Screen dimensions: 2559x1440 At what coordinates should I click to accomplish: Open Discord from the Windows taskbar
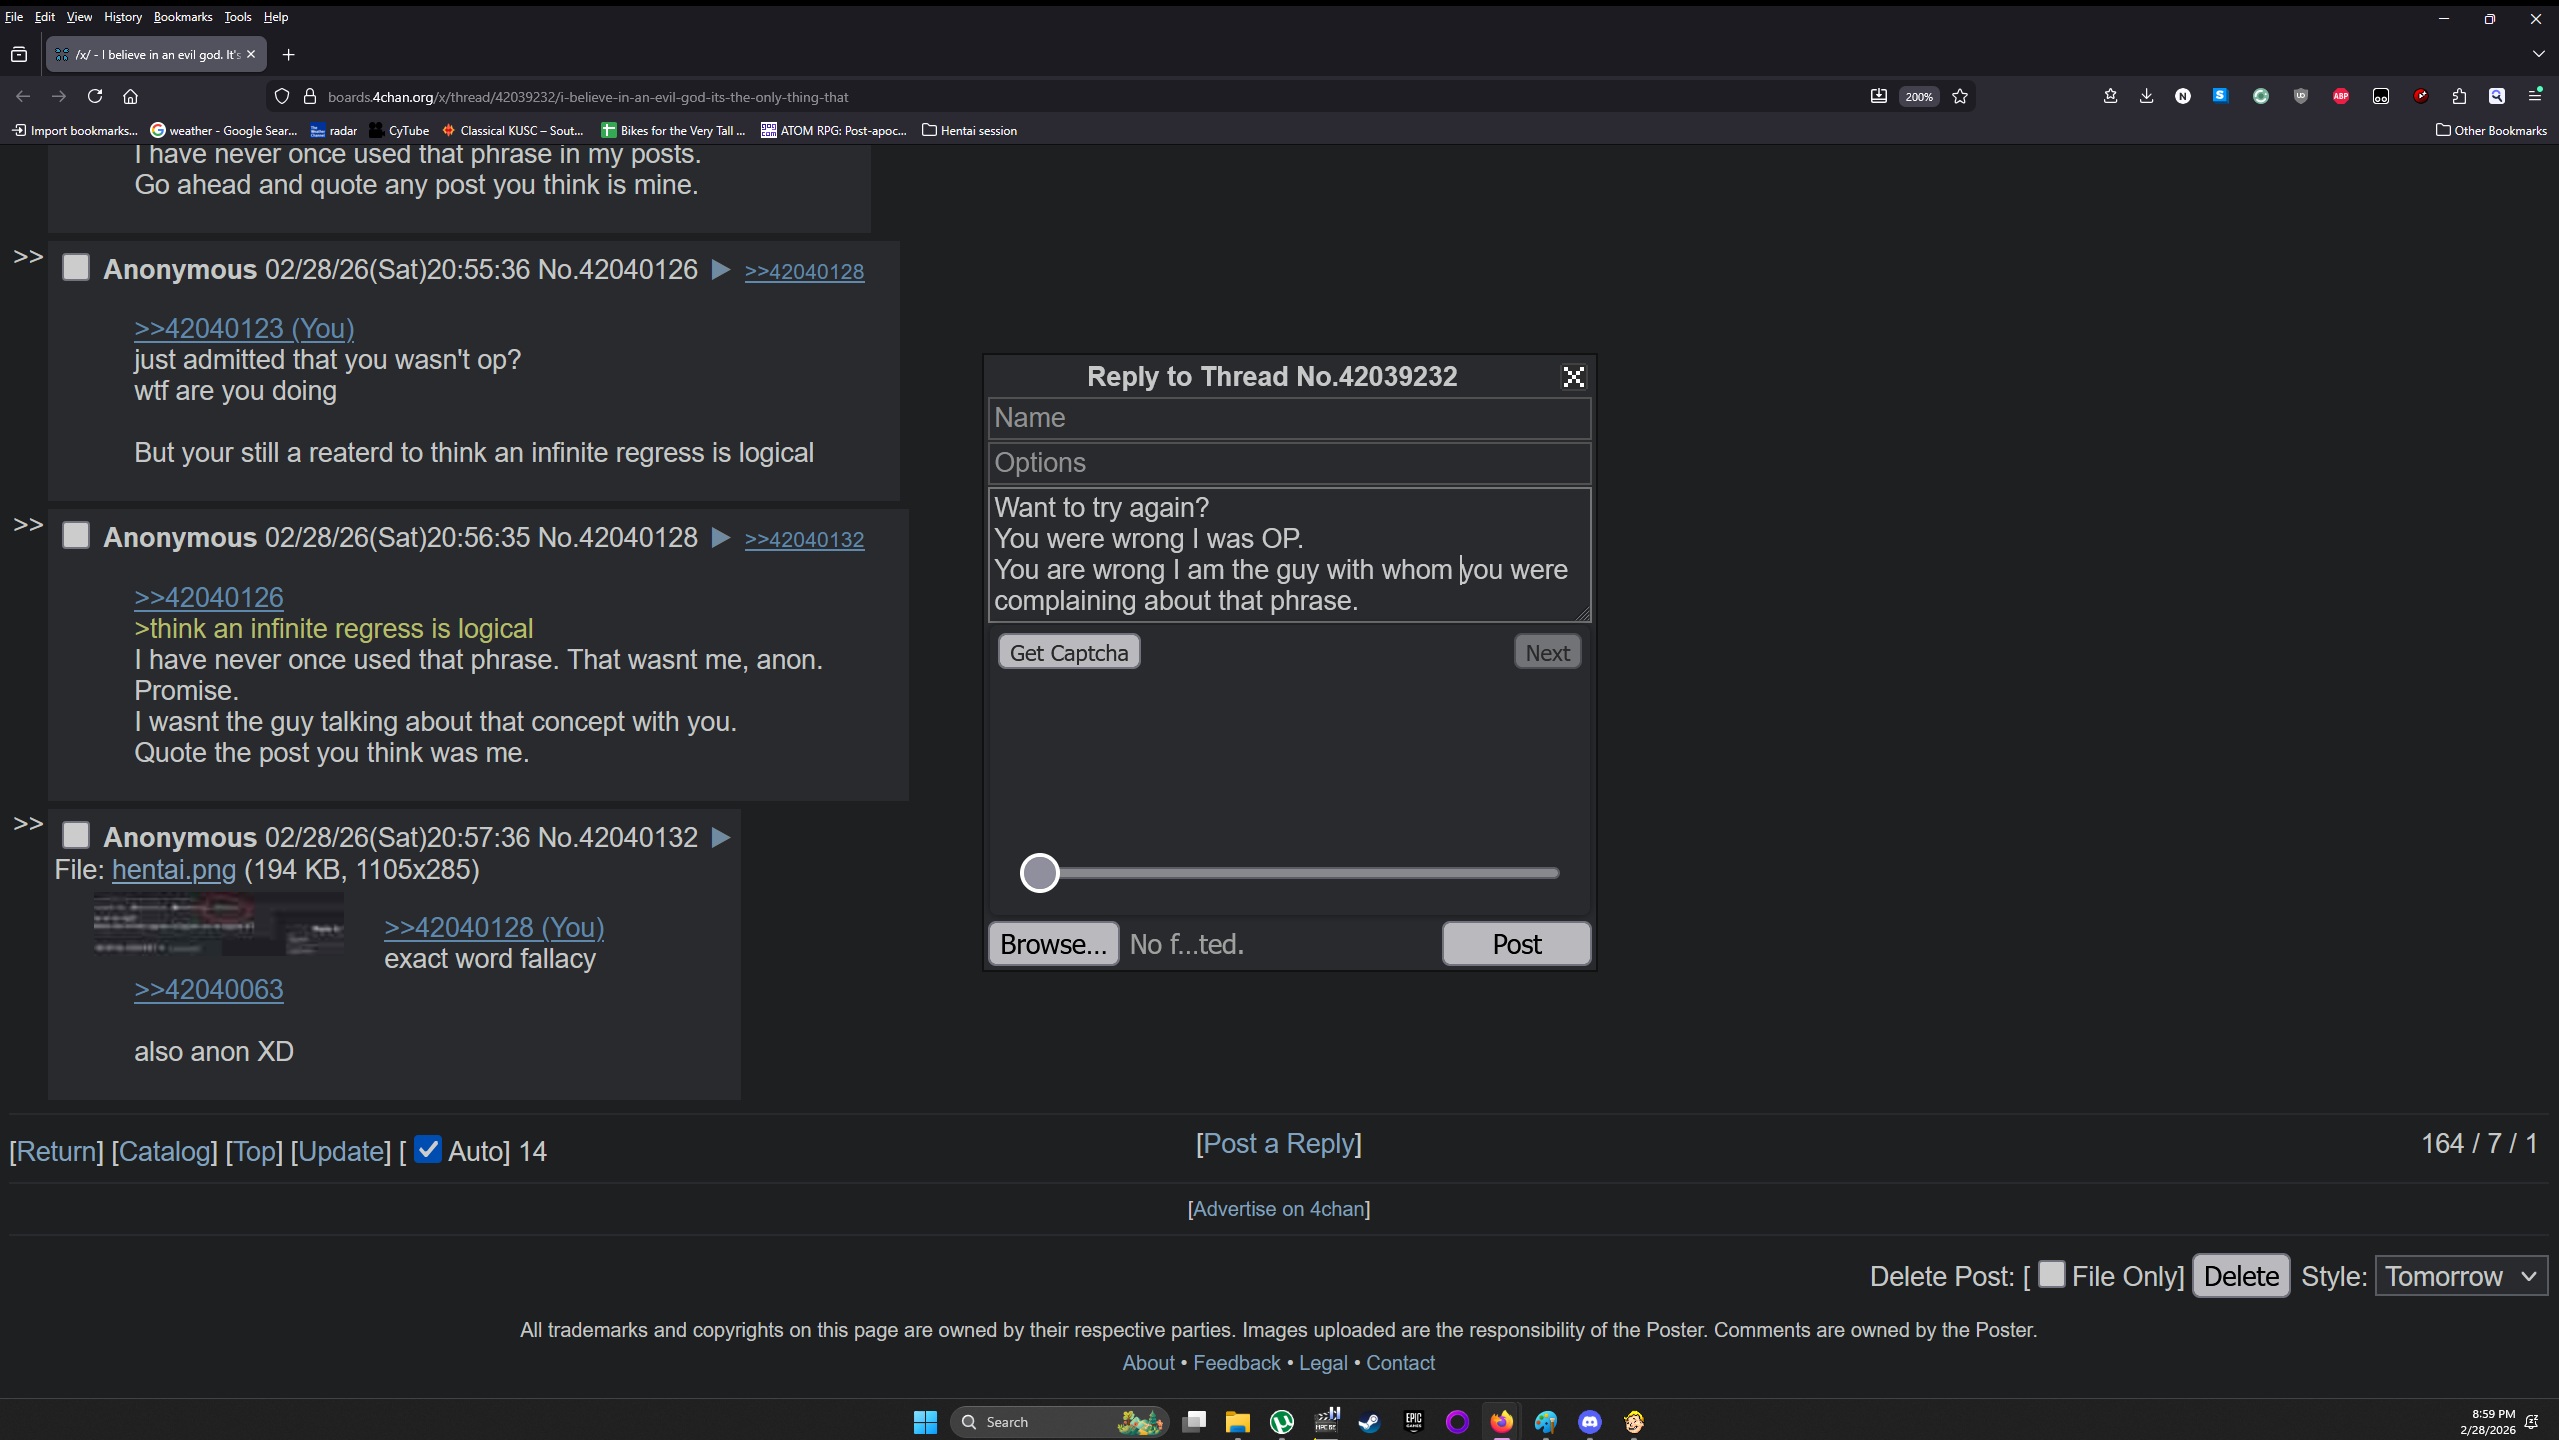point(1590,1421)
